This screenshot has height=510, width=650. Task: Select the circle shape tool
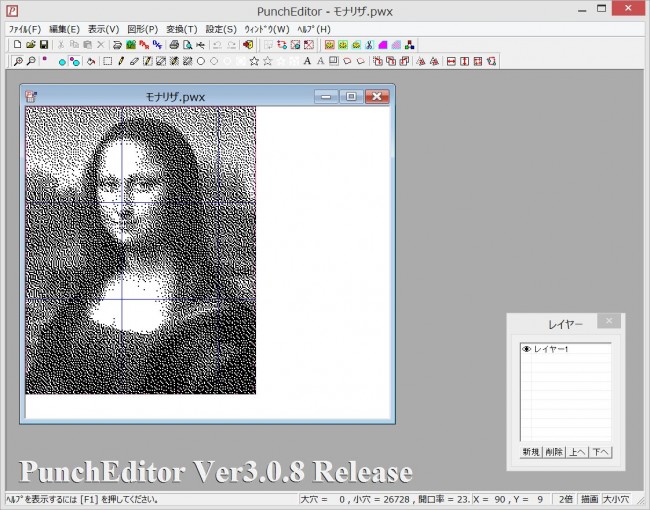[201, 62]
